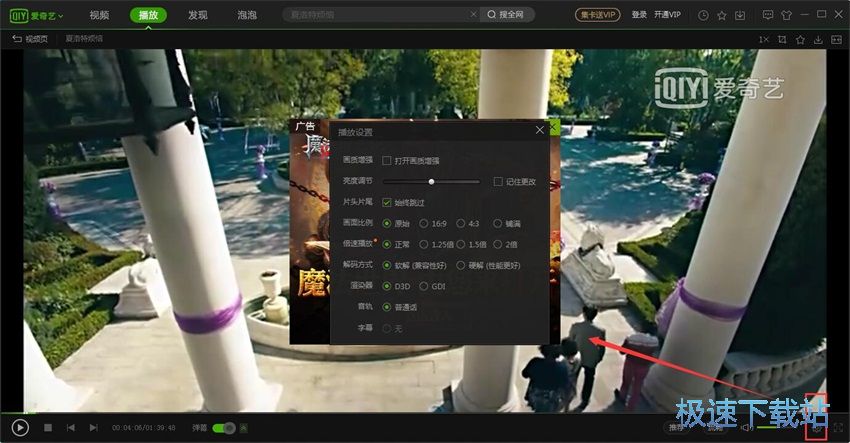Open the 视频 tab
Image resolution: width=850 pixels, height=443 pixels.
coord(99,15)
